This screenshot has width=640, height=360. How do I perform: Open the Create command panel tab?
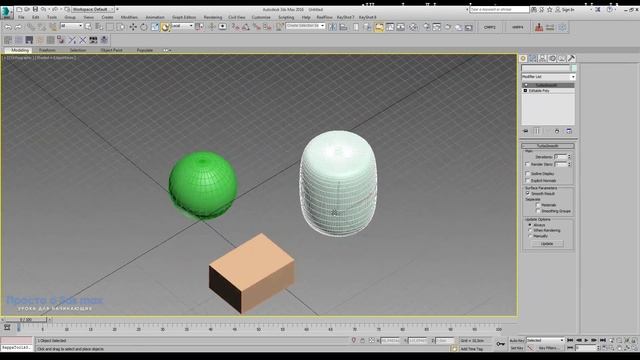pos(523,58)
